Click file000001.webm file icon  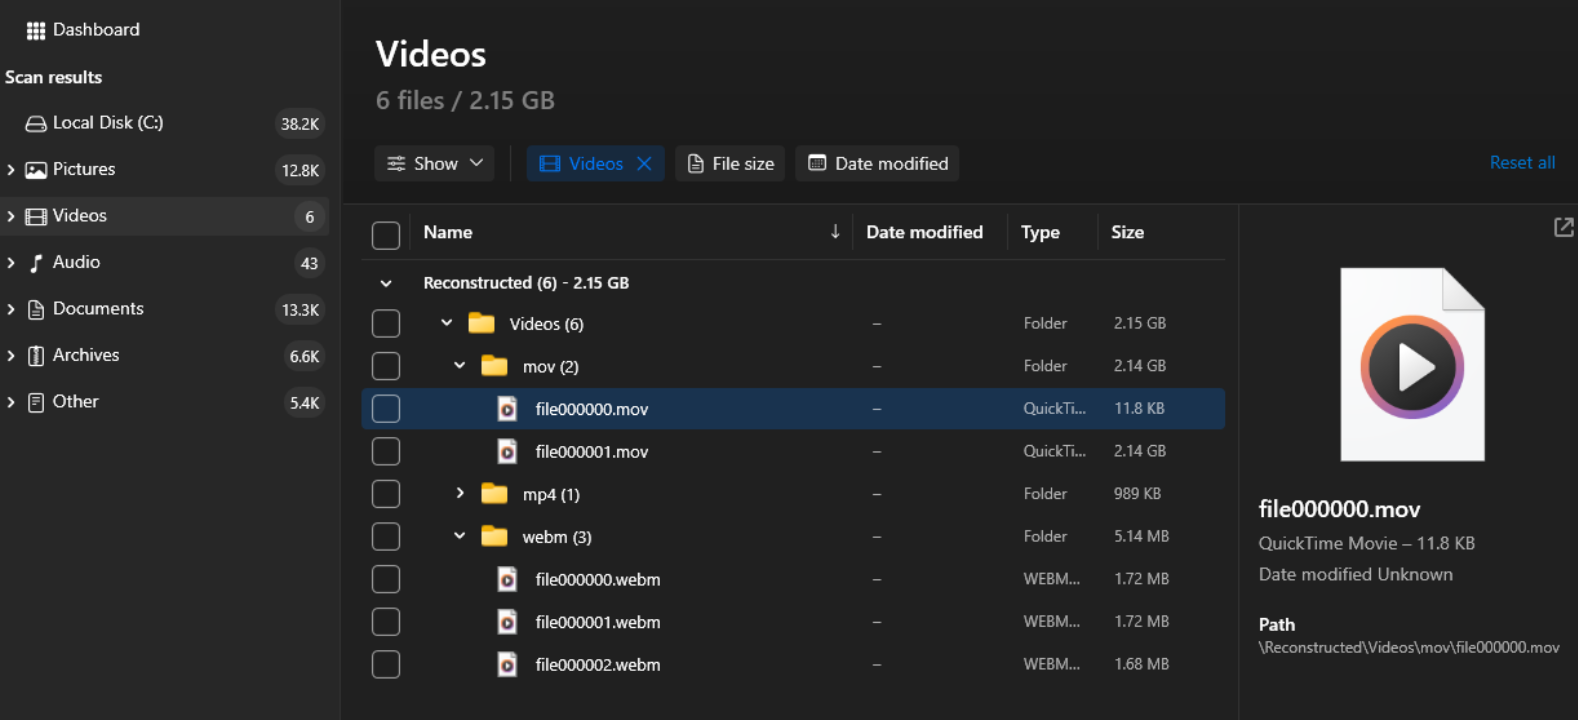tap(507, 622)
